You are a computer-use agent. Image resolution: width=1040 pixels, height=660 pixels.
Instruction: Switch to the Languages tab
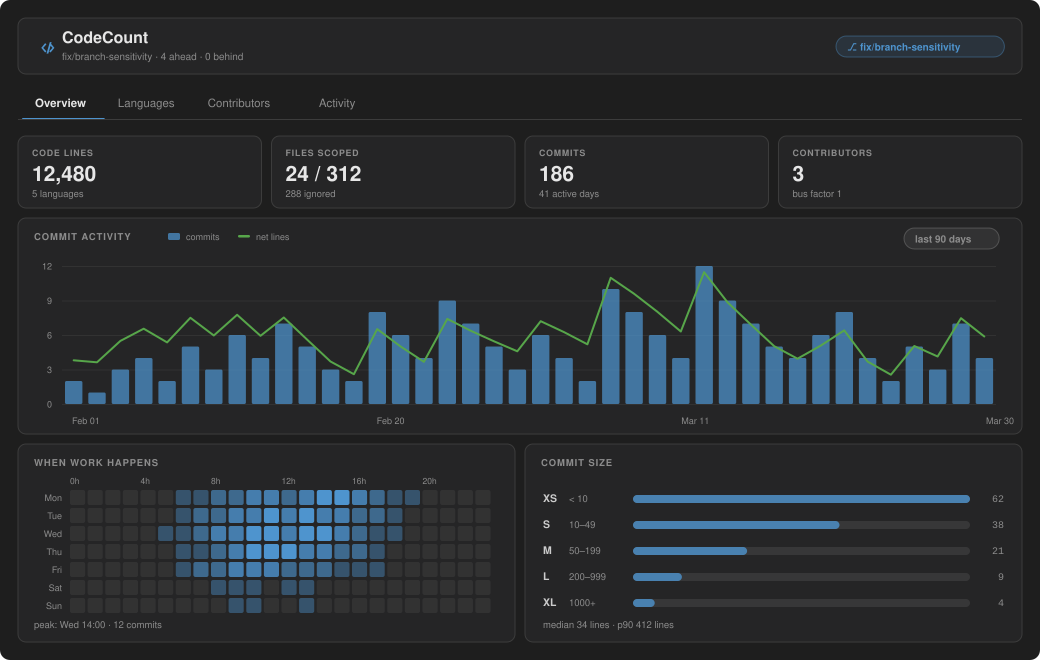146,103
